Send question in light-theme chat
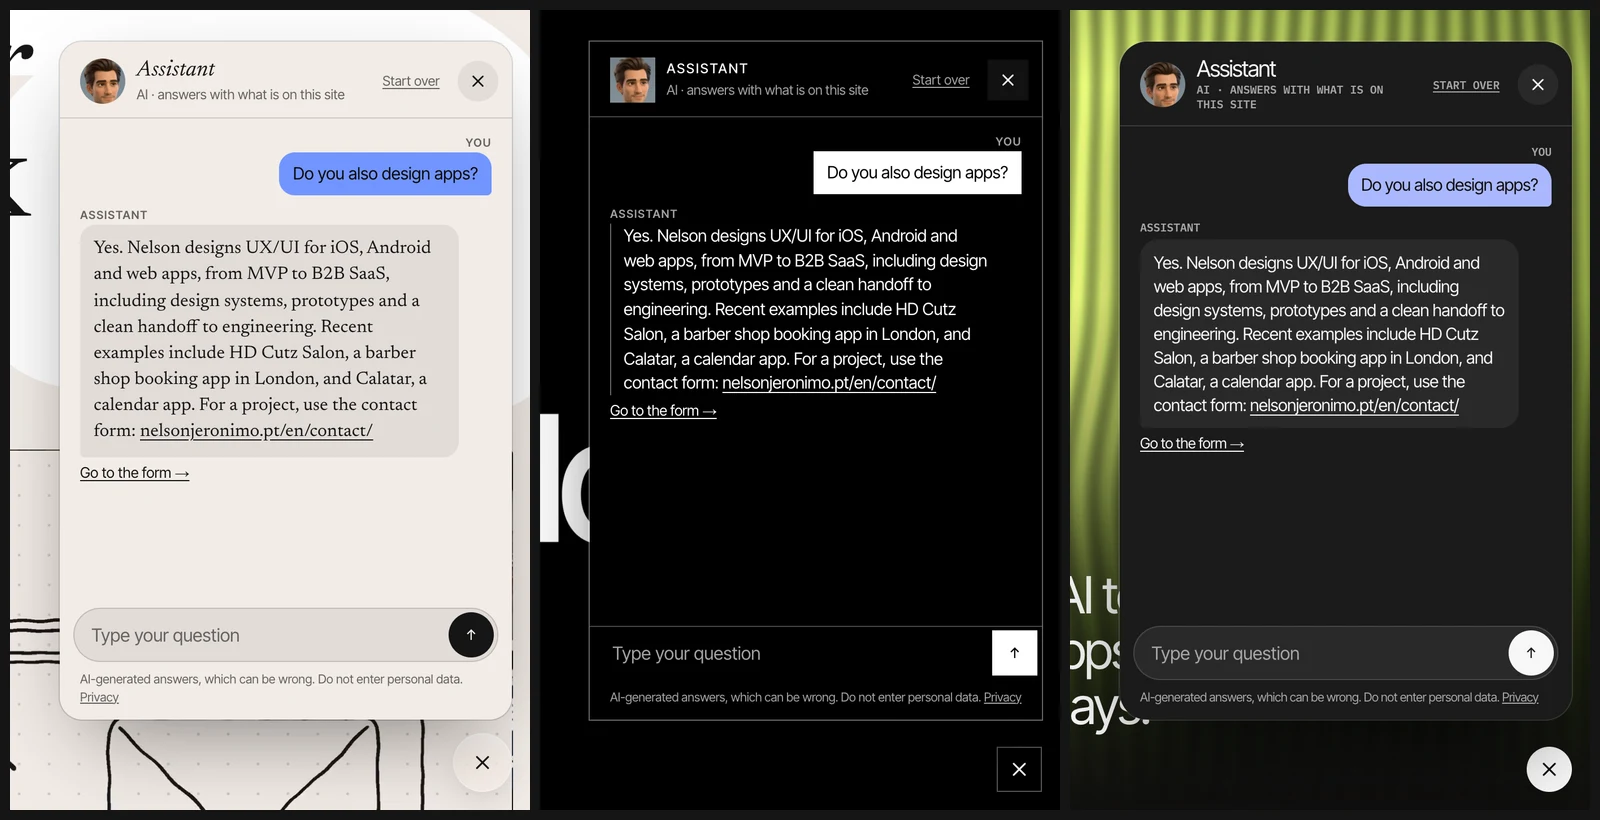 471,635
